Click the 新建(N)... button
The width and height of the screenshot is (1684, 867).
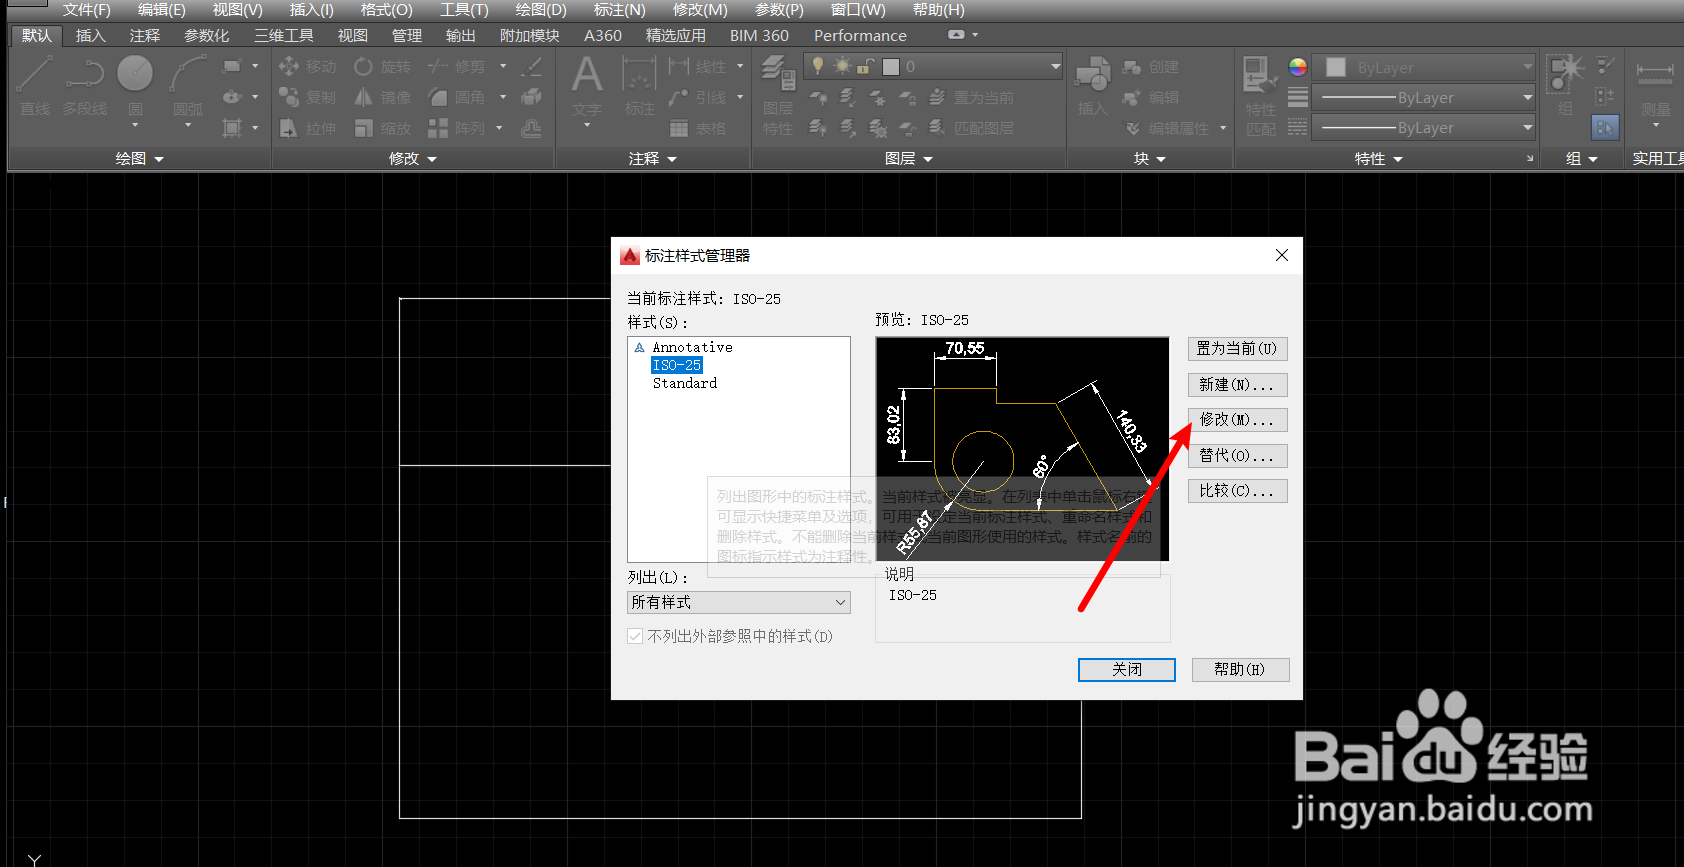click(x=1237, y=384)
